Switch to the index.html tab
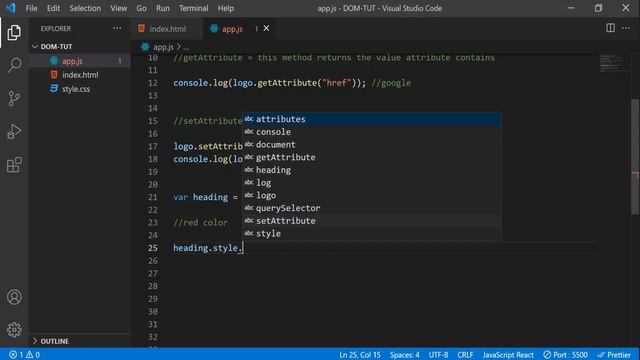Image resolution: width=640 pixels, height=360 pixels. 167,29
